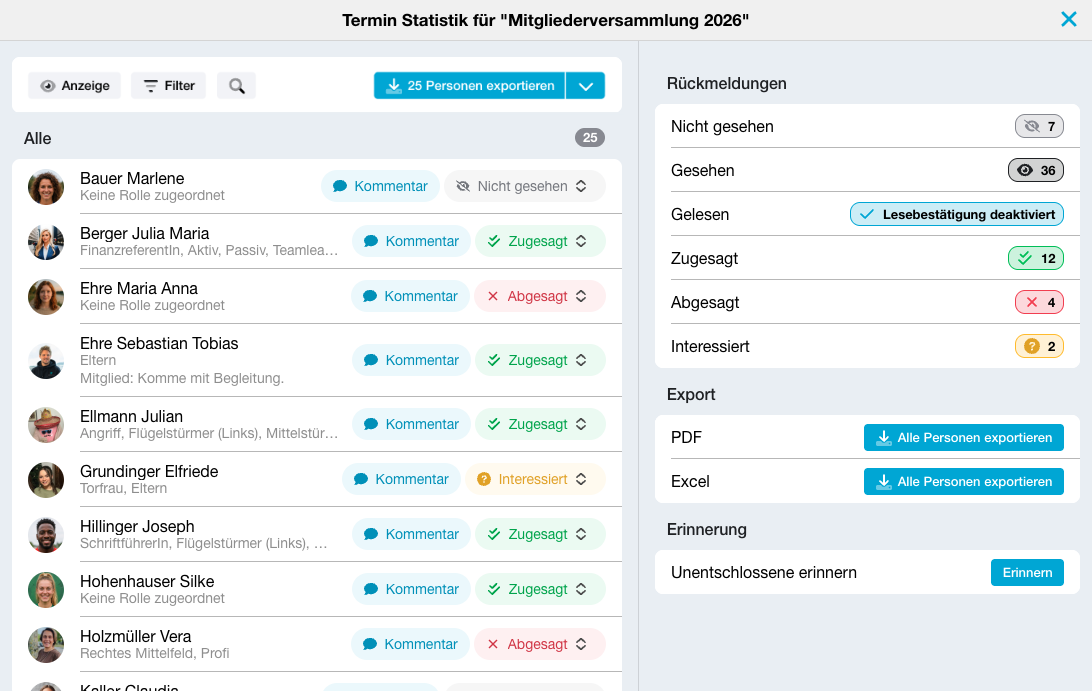The height and width of the screenshot is (691, 1092).
Task: Select the Alle list header
Action: [38, 139]
